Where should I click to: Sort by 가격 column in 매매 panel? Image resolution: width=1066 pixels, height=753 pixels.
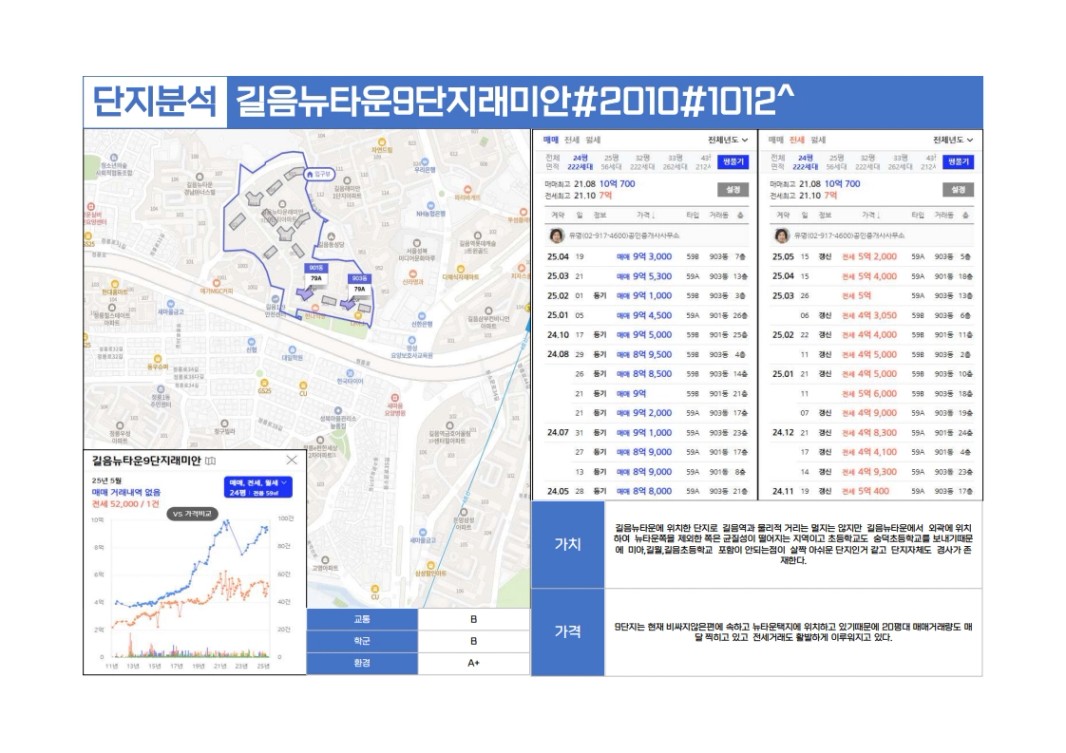pyautogui.click(x=646, y=215)
